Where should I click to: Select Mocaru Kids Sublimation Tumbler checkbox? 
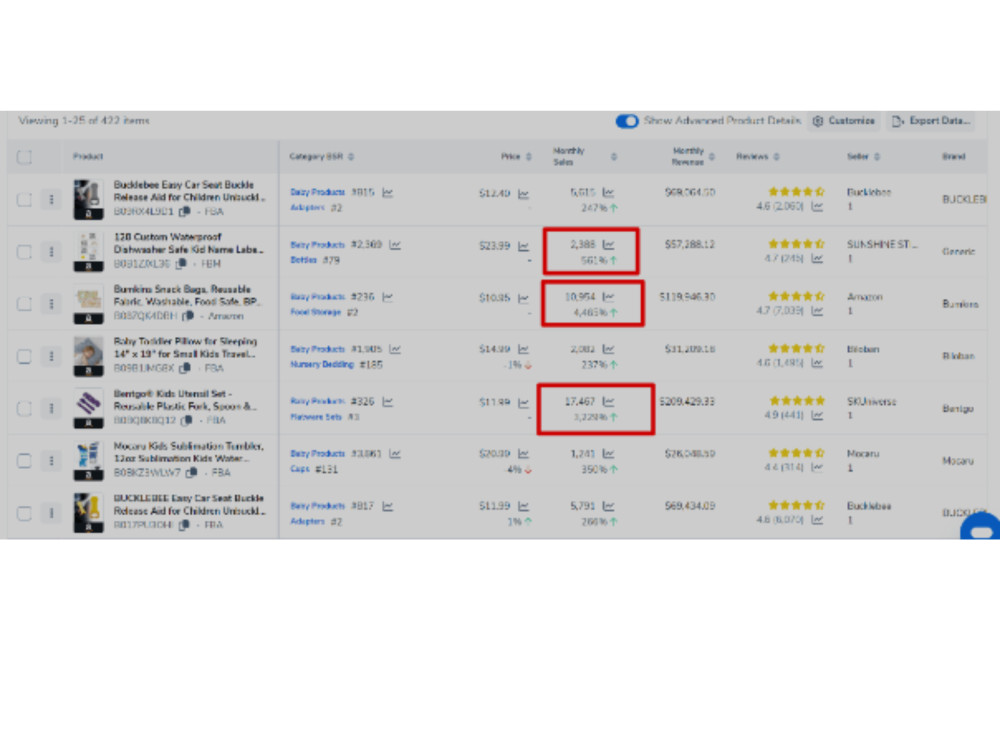tap(24, 461)
